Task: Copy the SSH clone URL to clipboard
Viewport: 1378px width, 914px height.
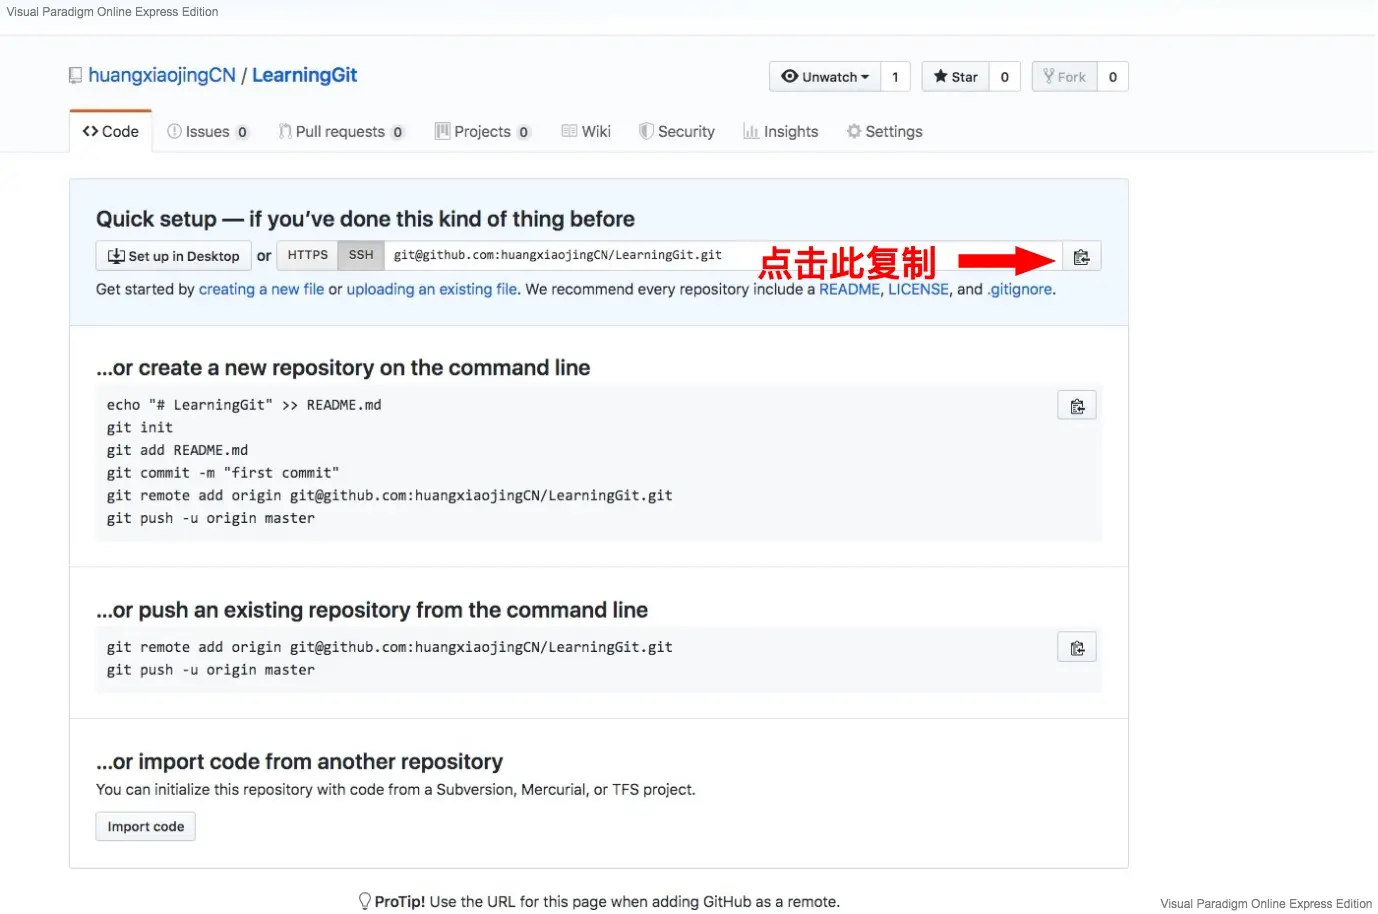Action: click(1081, 257)
